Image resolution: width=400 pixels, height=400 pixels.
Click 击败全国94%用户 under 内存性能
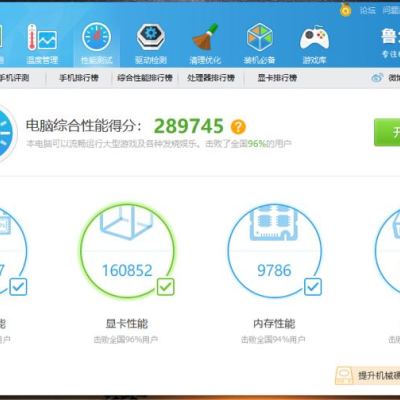point(273,340)
